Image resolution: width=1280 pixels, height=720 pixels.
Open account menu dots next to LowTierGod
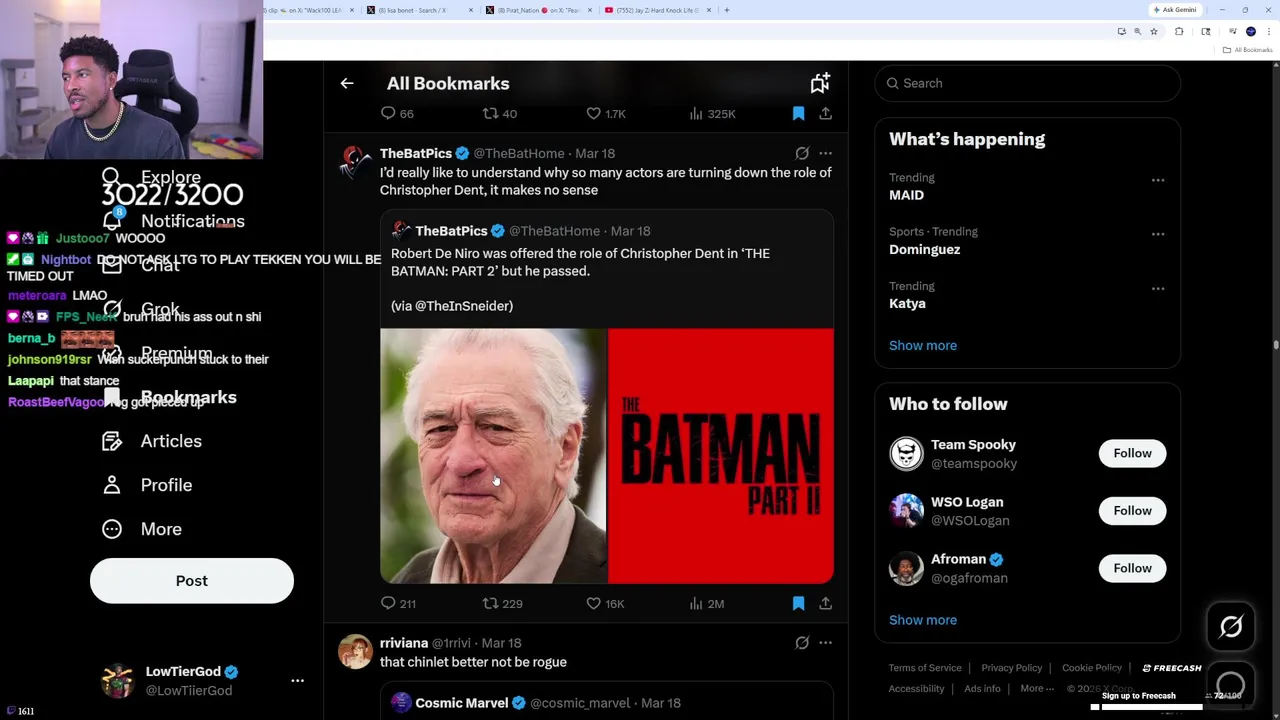297,681
